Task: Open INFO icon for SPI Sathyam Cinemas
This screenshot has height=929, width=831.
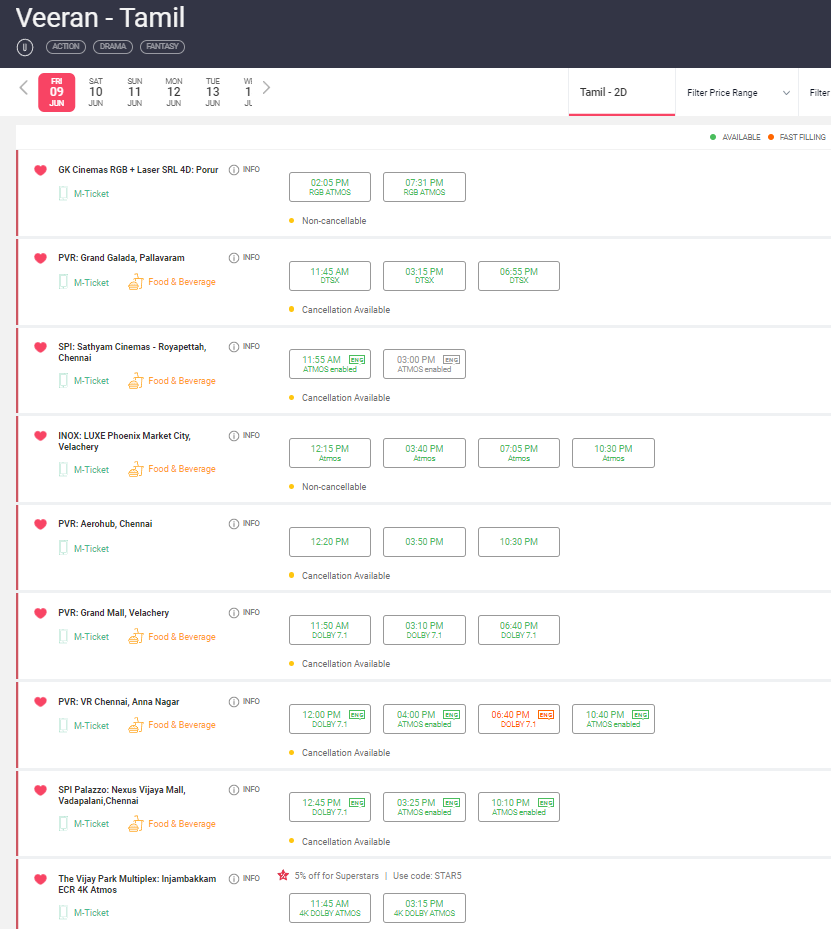Action: click(x=234, y=347)
